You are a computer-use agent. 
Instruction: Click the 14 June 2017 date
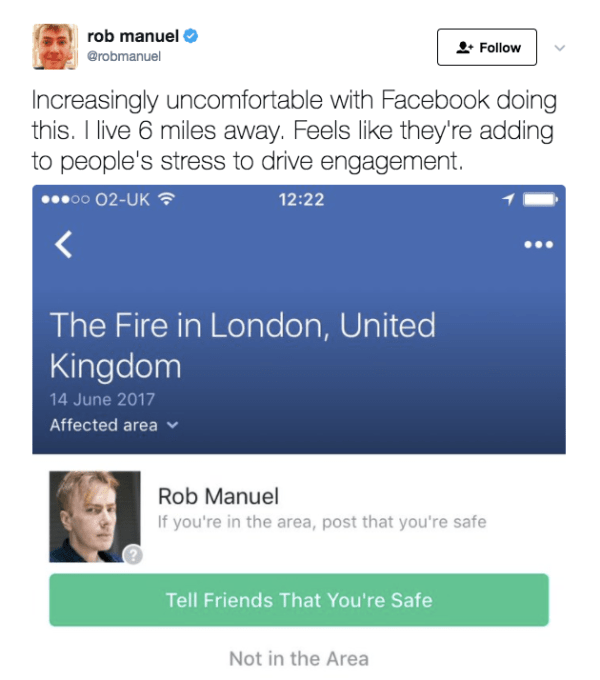tap(102, 400)
